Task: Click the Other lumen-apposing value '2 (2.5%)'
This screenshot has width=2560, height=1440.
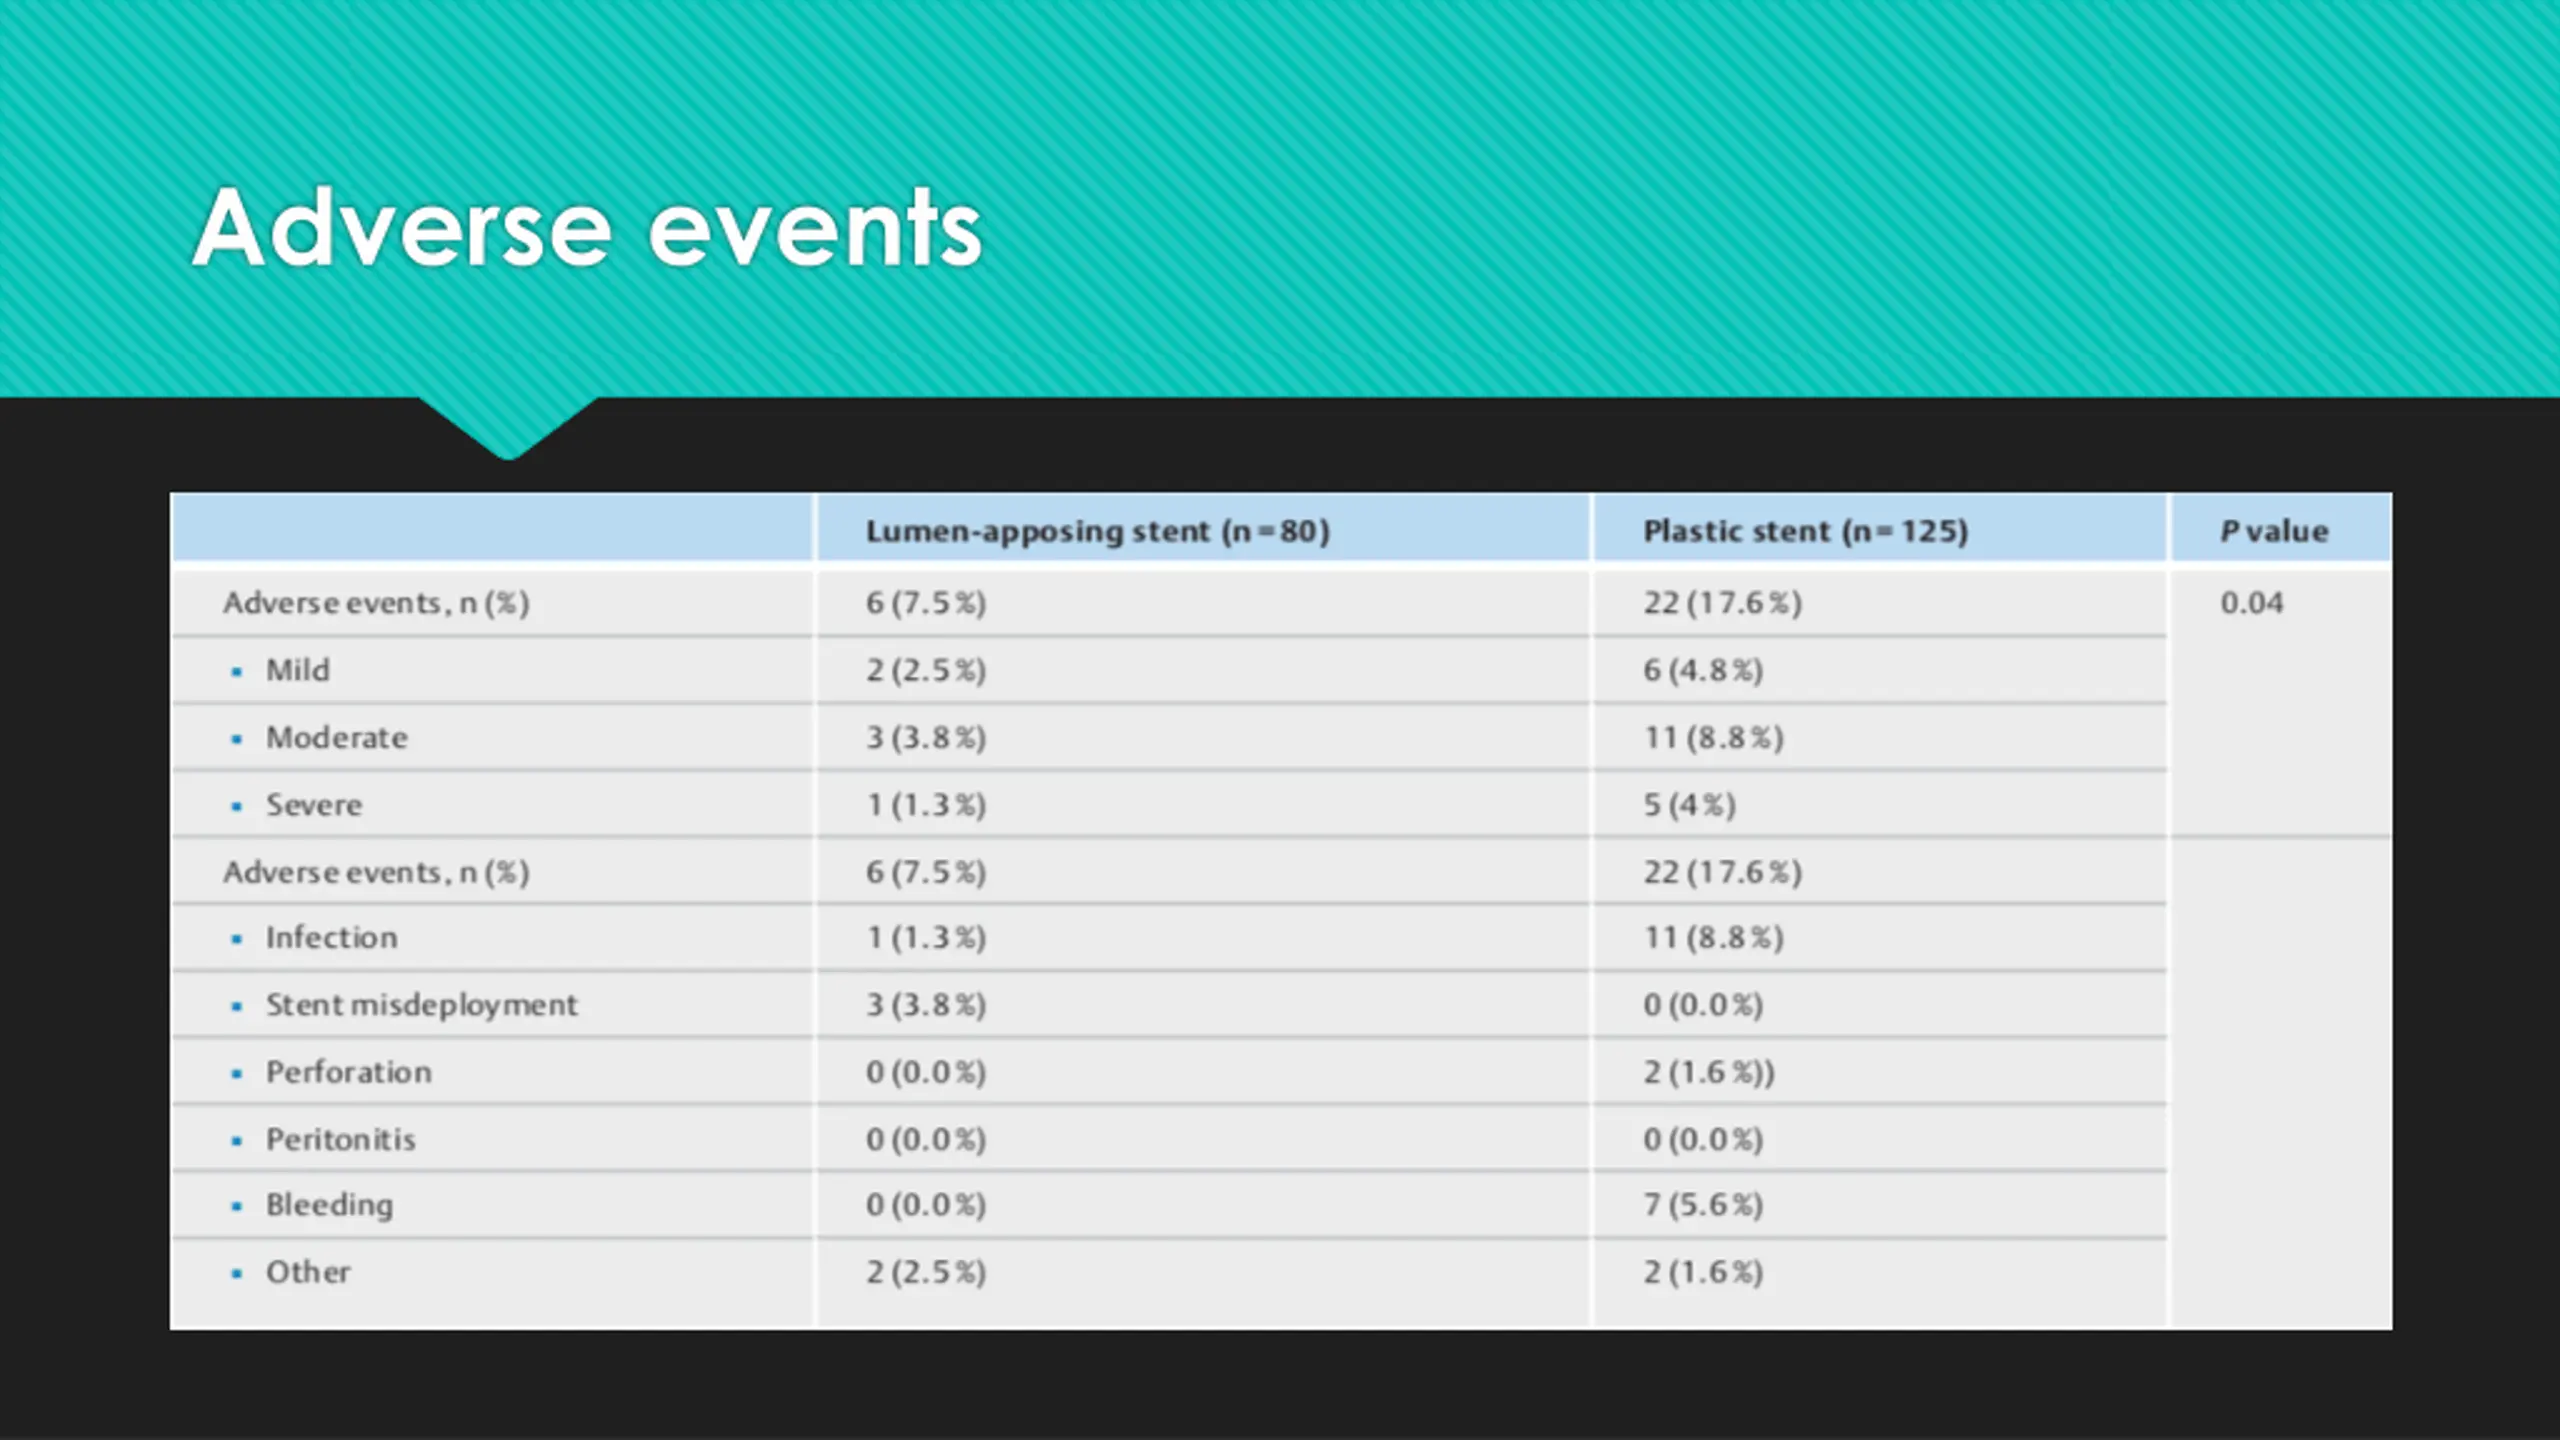Action: 926,1272
